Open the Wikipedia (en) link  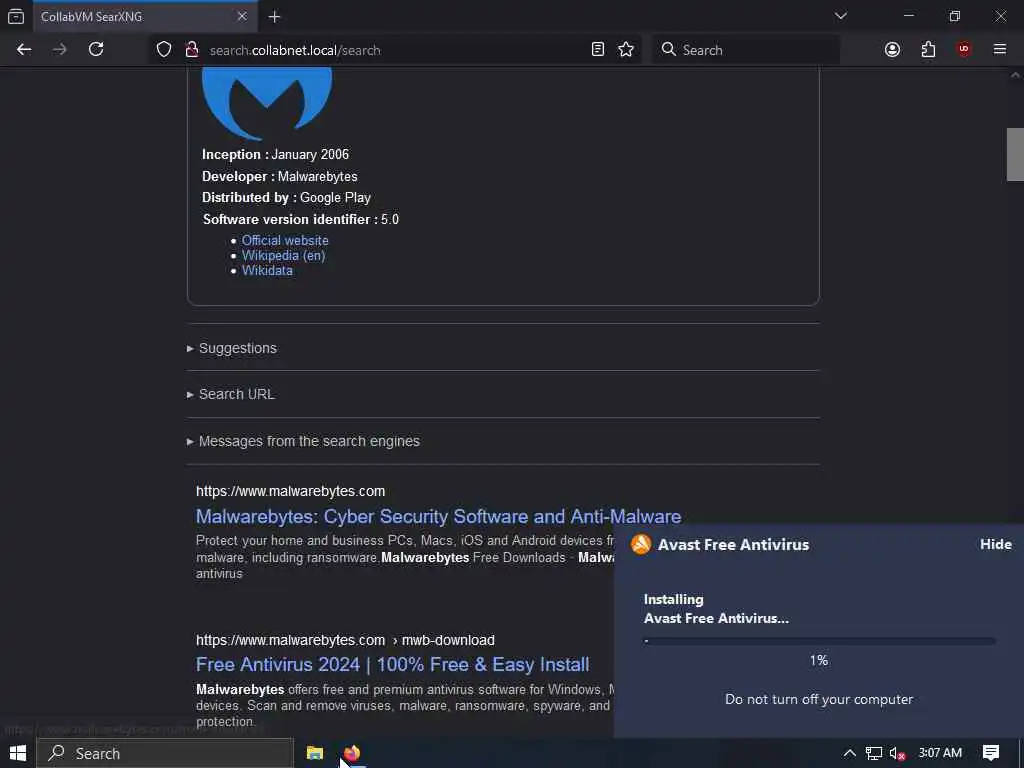283,255
